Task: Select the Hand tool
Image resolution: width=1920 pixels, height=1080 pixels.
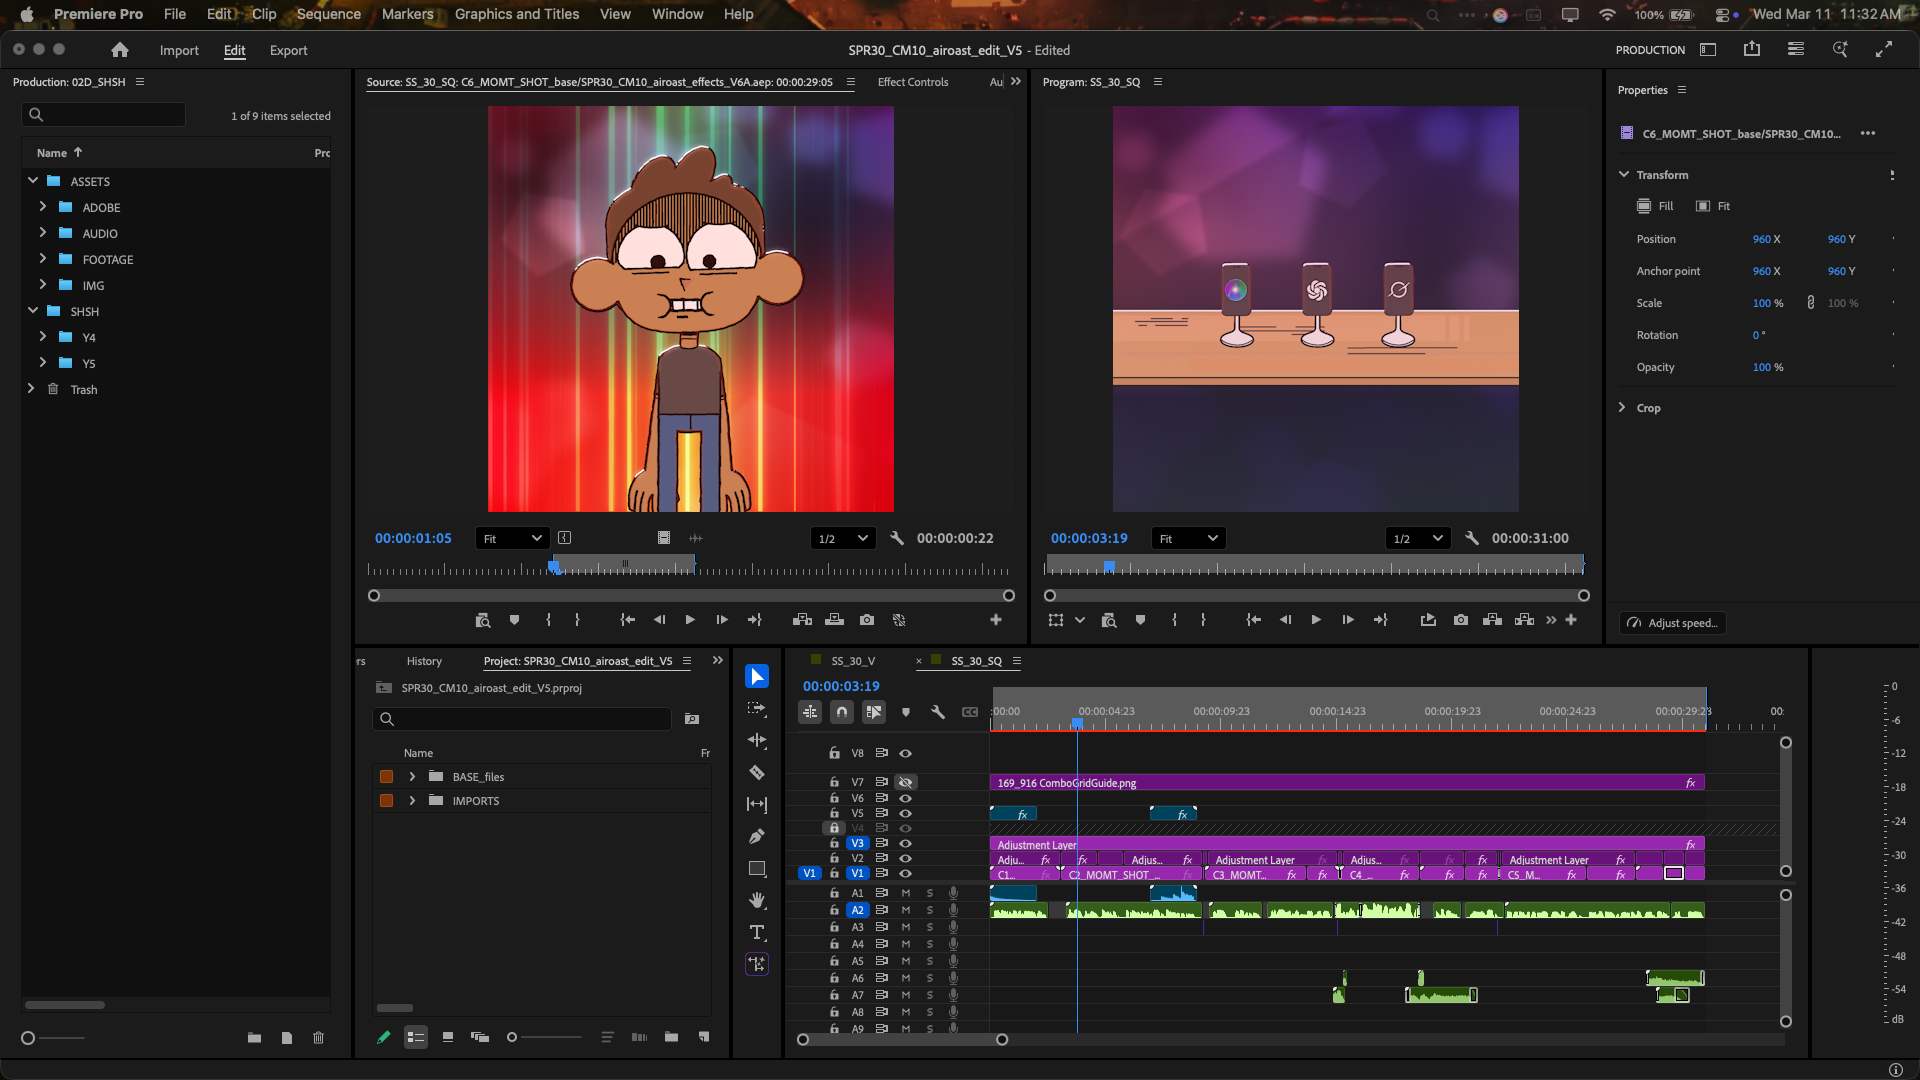Action: tap(757, 901)
